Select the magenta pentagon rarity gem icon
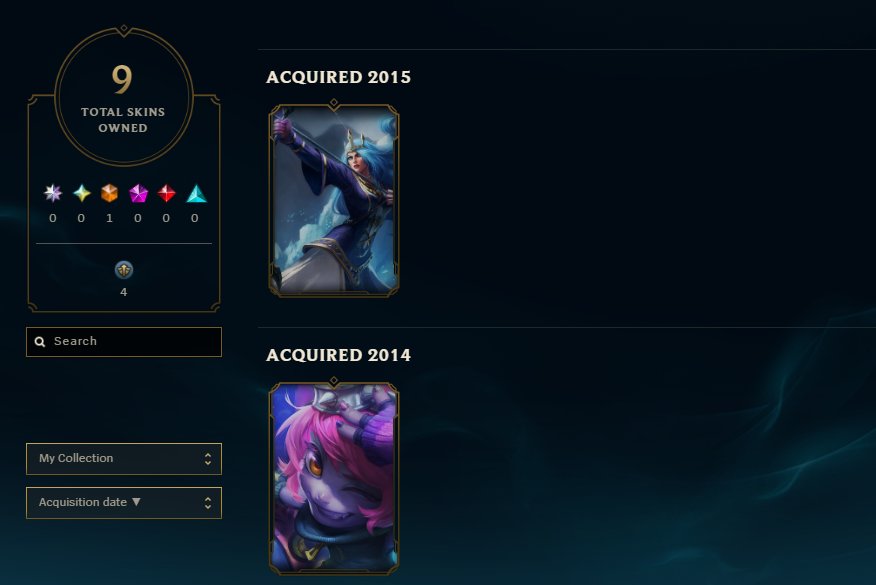Image resolution: width=876 pixels, height=585 pixels. point(138,193)
